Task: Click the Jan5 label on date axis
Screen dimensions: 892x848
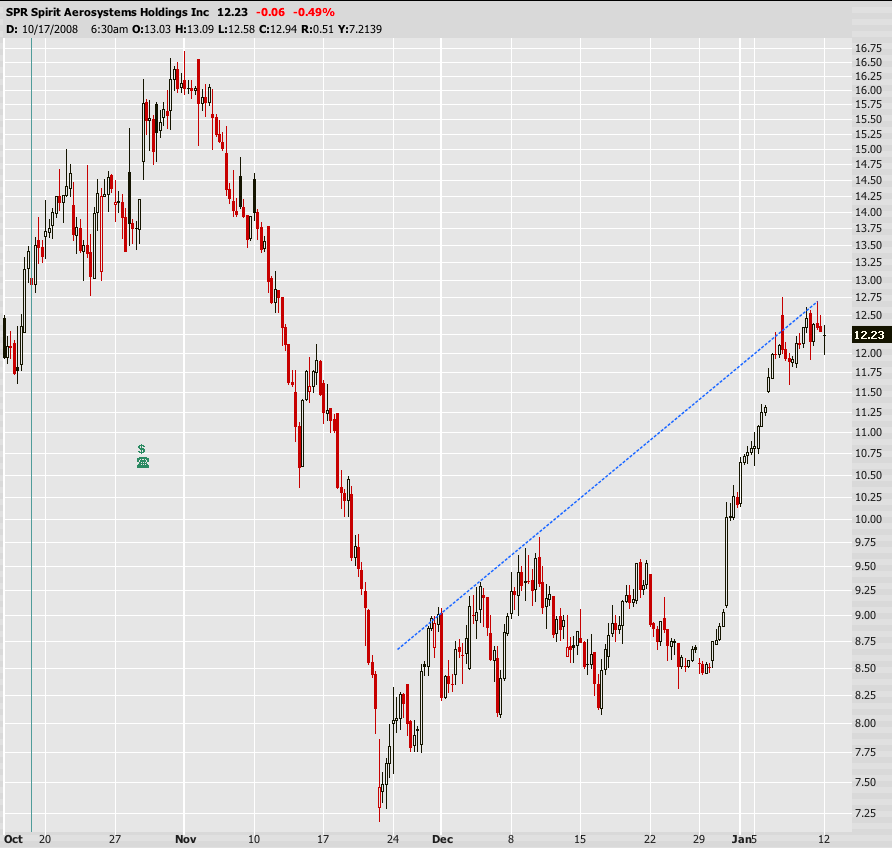Action: pos(743,838)
